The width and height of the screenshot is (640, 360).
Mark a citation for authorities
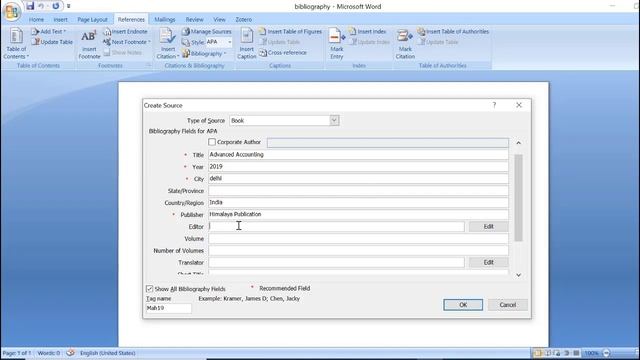coord(405,44)
